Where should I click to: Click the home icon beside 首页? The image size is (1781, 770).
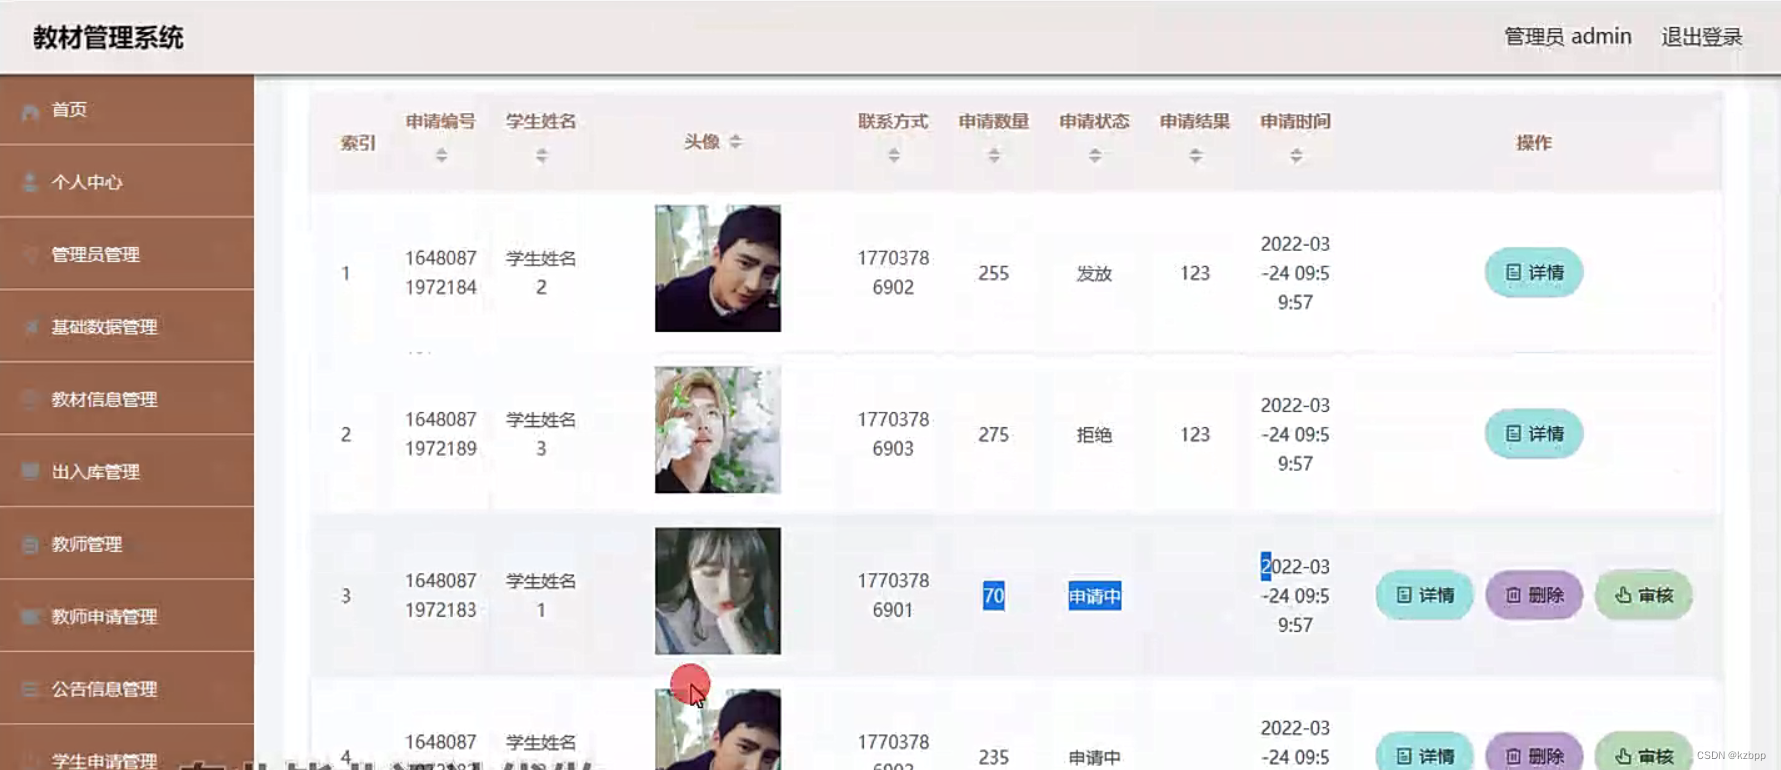[x=31, y=111]
